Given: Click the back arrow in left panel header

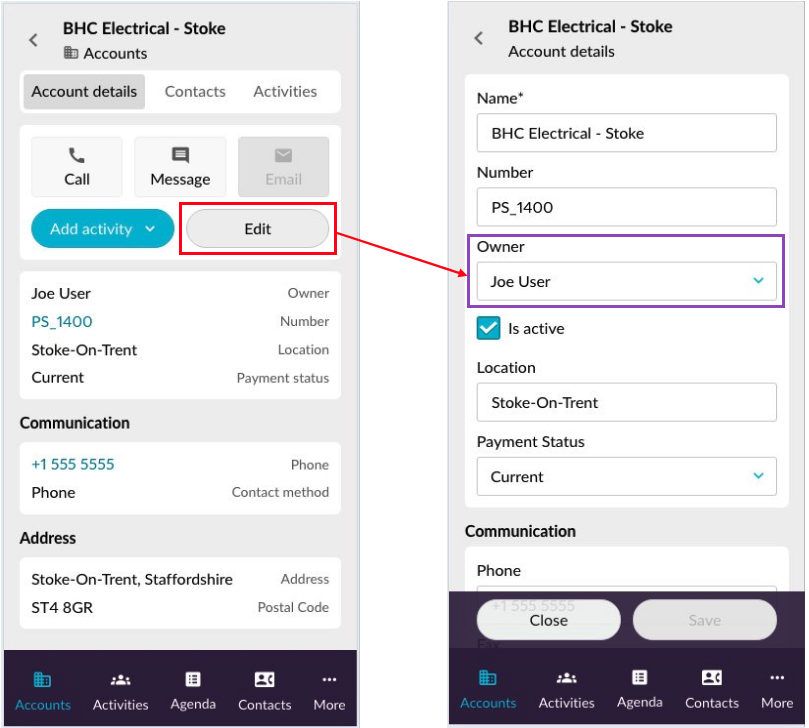Looking at the screenshot, I should pos(33,40).
